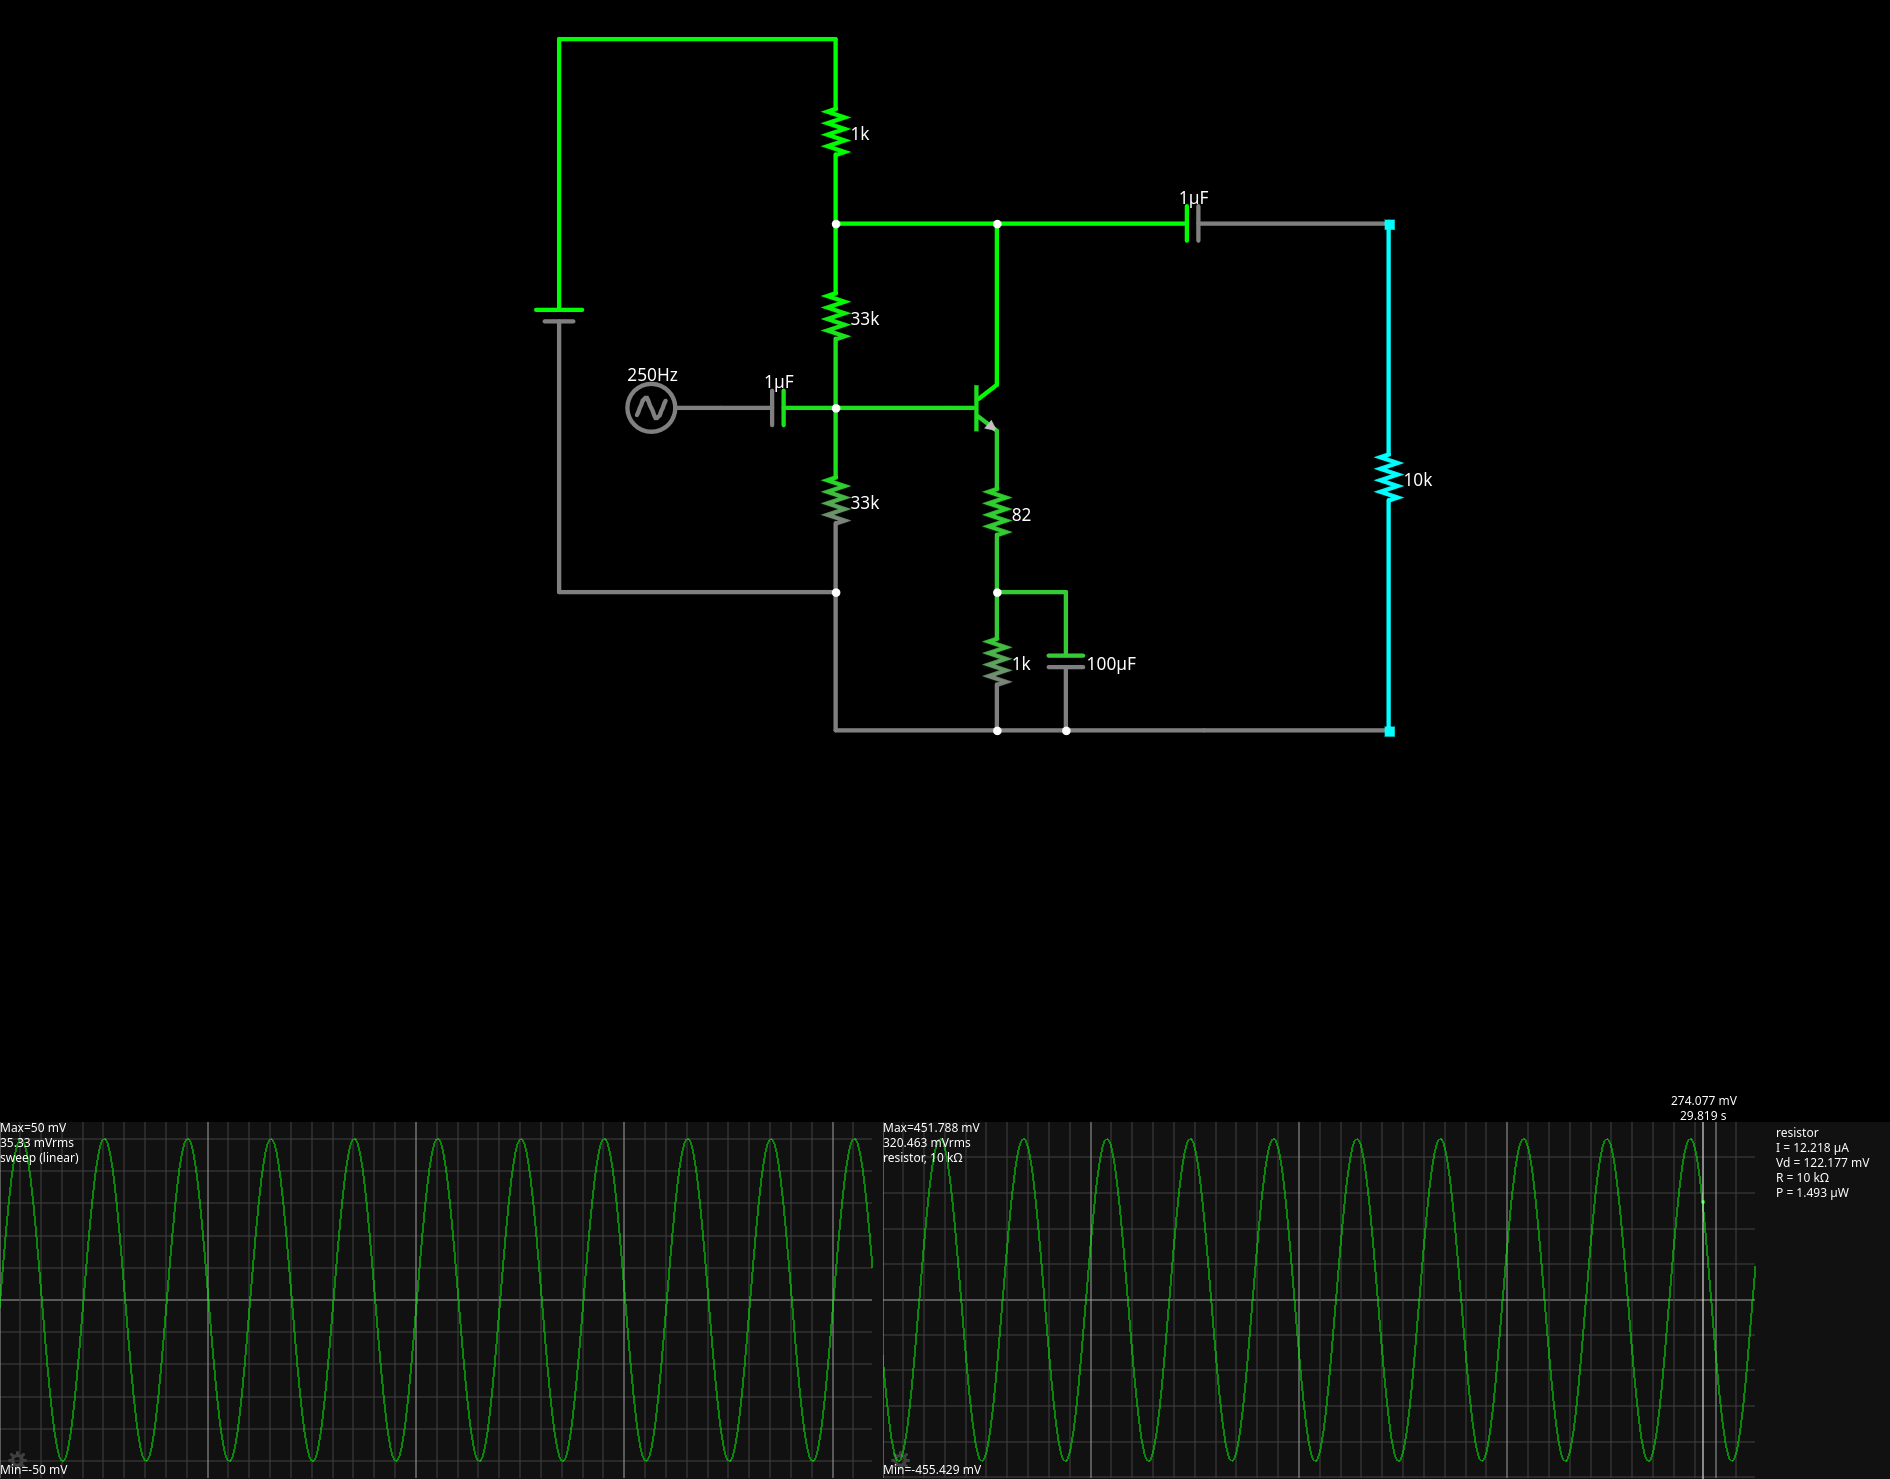Click the Min=-50 mV scope readout

click(34, 1470)
